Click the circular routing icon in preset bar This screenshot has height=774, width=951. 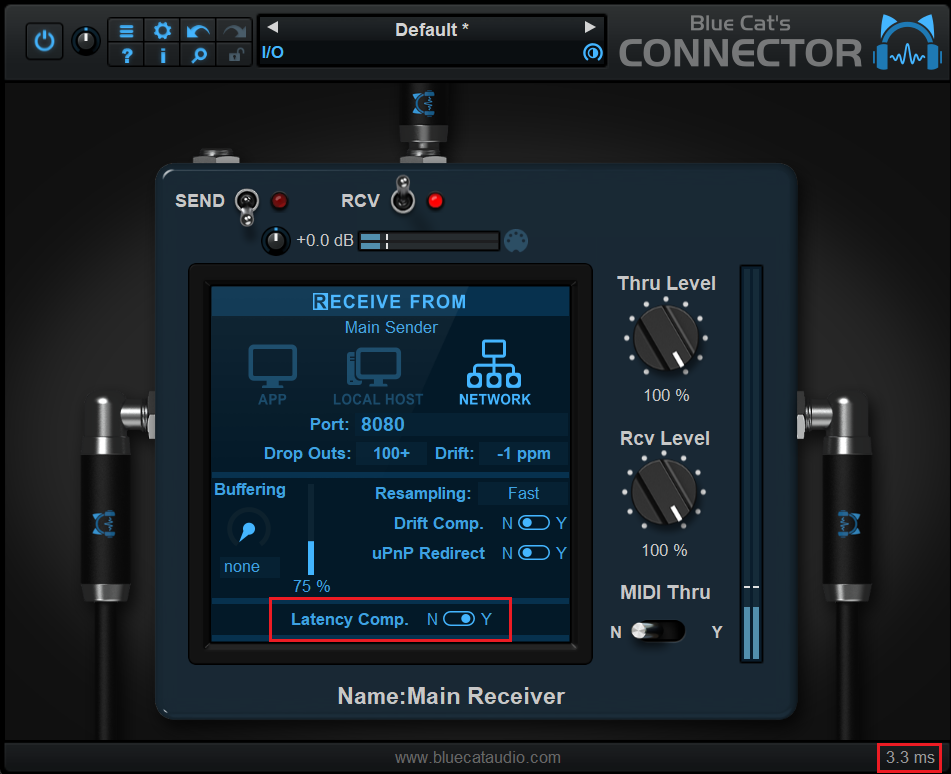pyautogui.click(x=592, y=53)
